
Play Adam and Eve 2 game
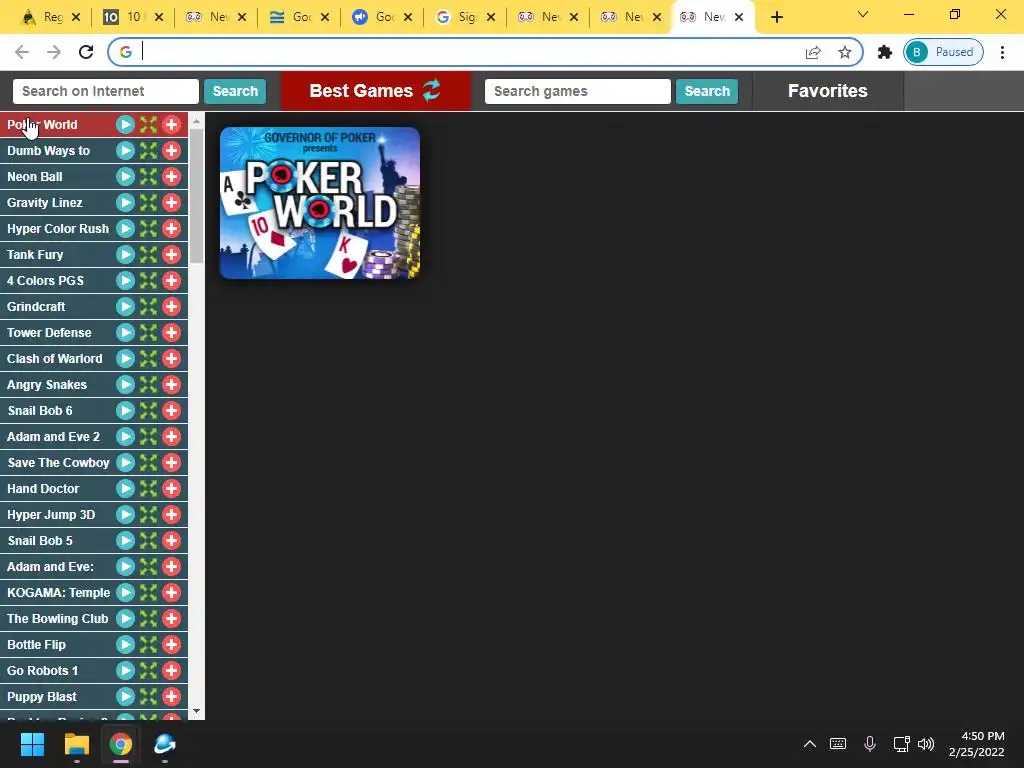click(125, 436)
